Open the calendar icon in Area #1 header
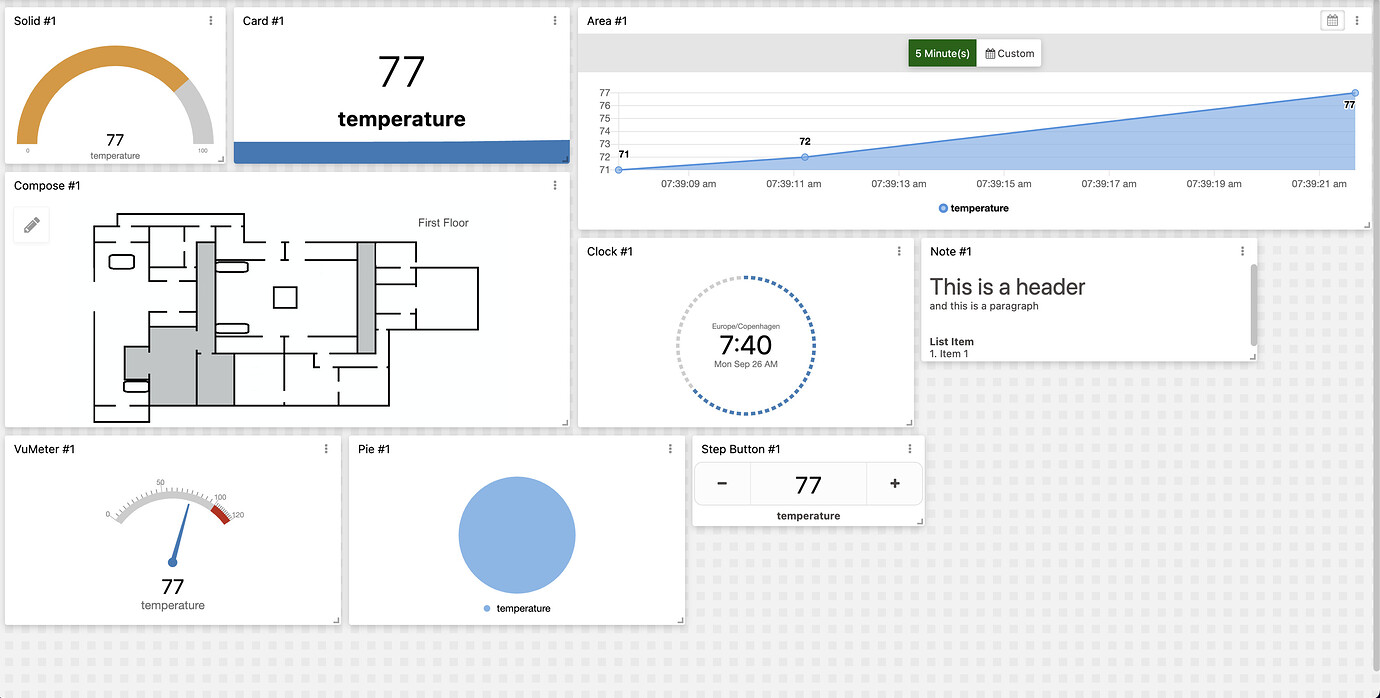Screen dimensions: 1380x698 click(1332, 20)
